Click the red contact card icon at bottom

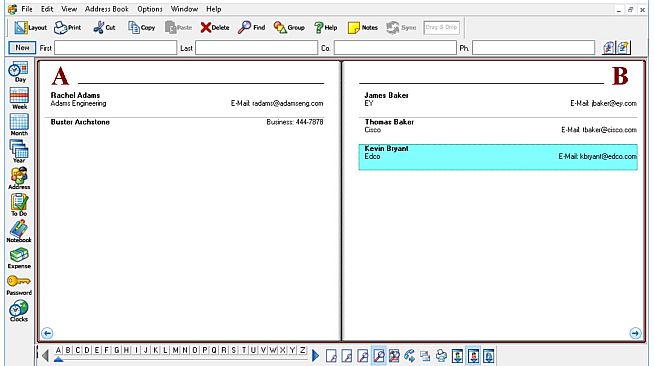click(x=473, y=356)
